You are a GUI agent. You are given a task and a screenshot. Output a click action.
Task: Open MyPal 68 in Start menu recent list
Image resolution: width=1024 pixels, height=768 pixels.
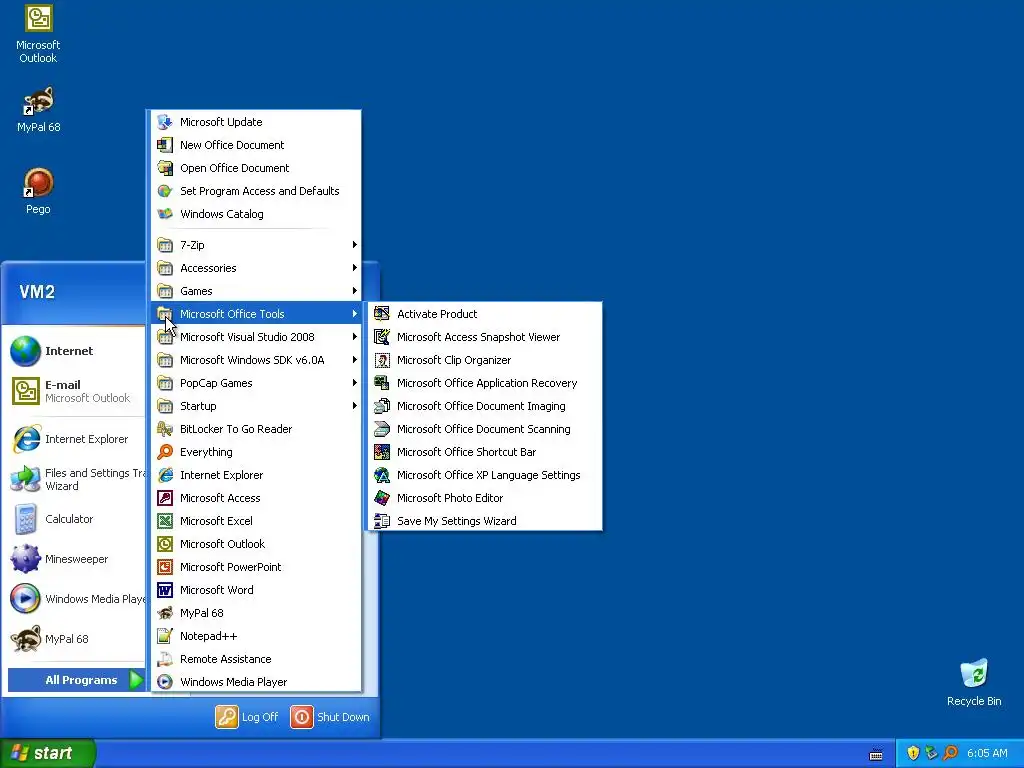[x=76, y=639]
